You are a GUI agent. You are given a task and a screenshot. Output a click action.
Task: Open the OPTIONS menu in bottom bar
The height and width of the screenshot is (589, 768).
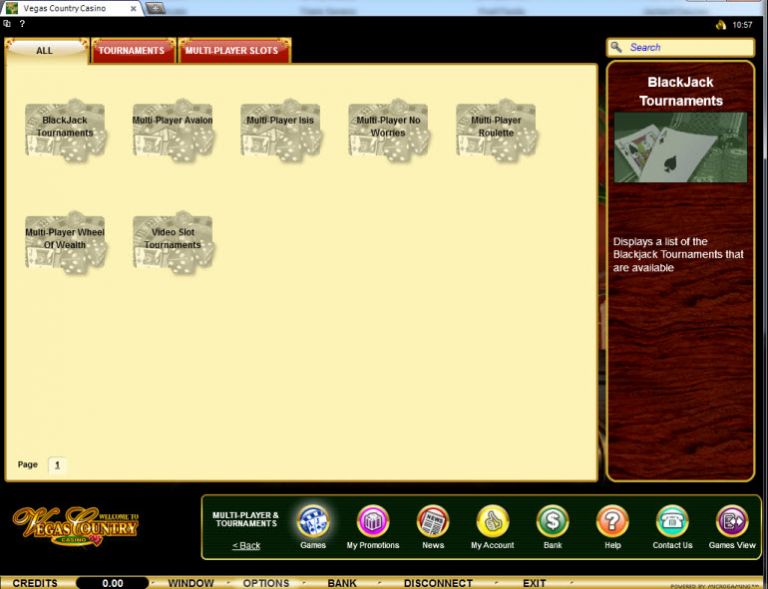(266, 583)
